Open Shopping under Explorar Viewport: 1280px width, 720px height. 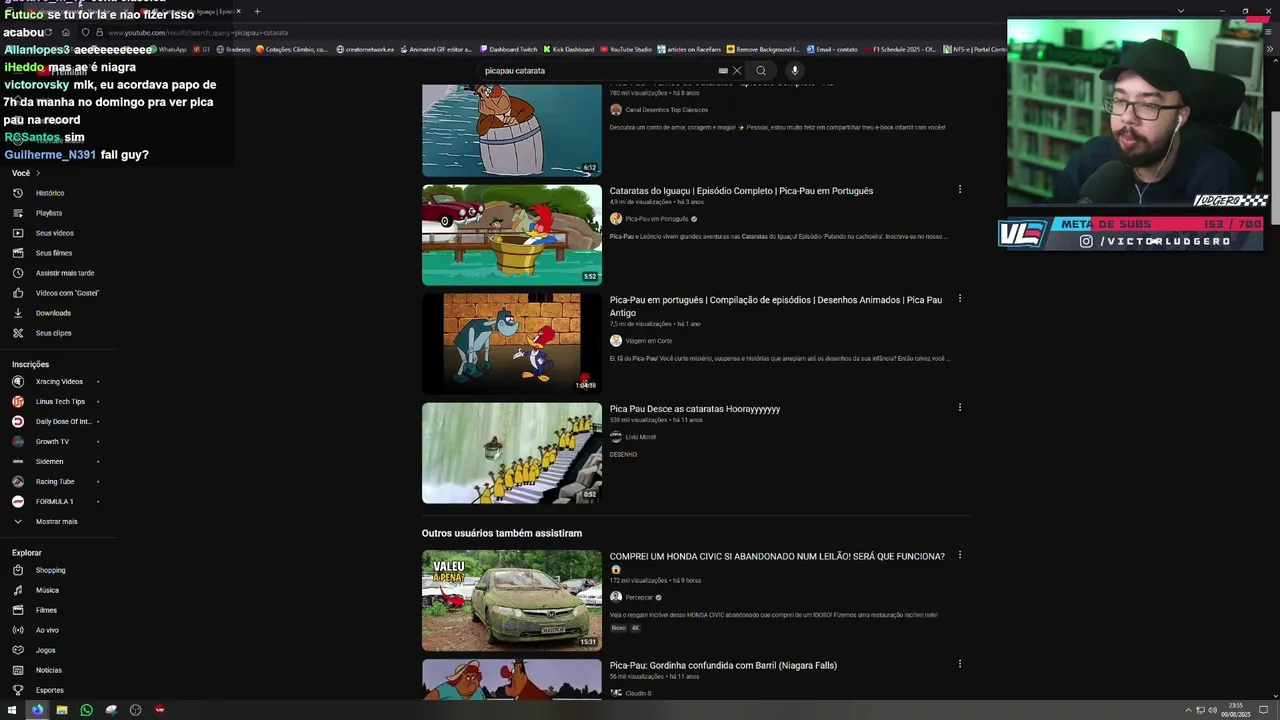coord(50,570)
